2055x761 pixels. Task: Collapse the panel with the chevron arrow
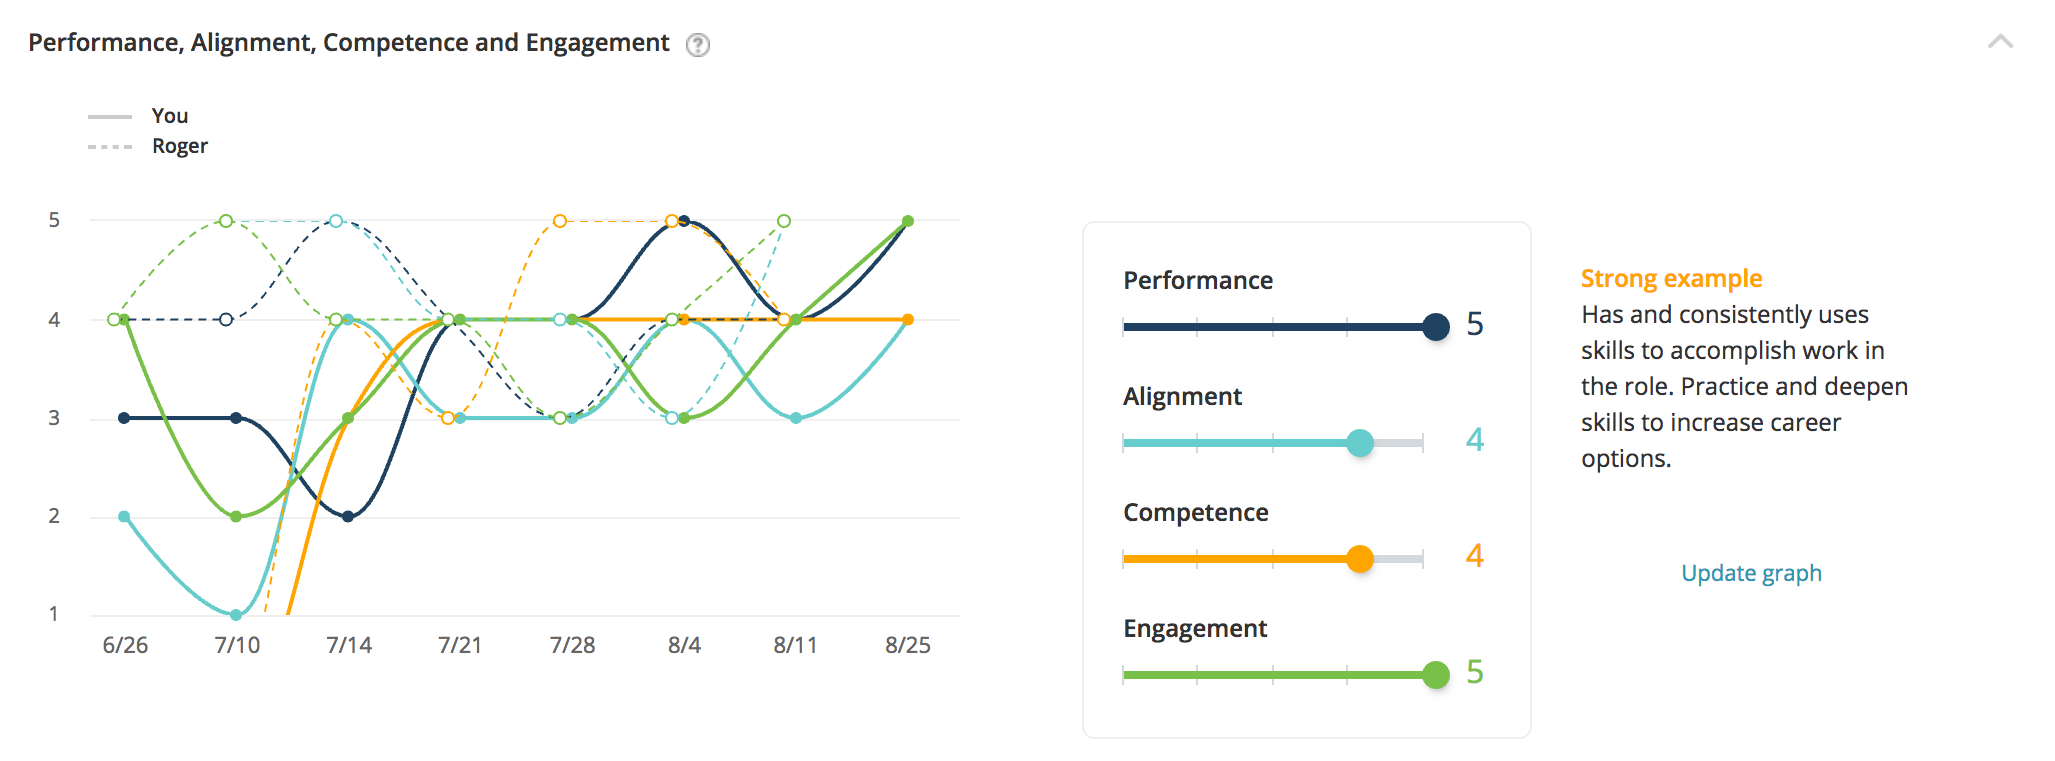pyautogui.click(x=2000, y=42)
